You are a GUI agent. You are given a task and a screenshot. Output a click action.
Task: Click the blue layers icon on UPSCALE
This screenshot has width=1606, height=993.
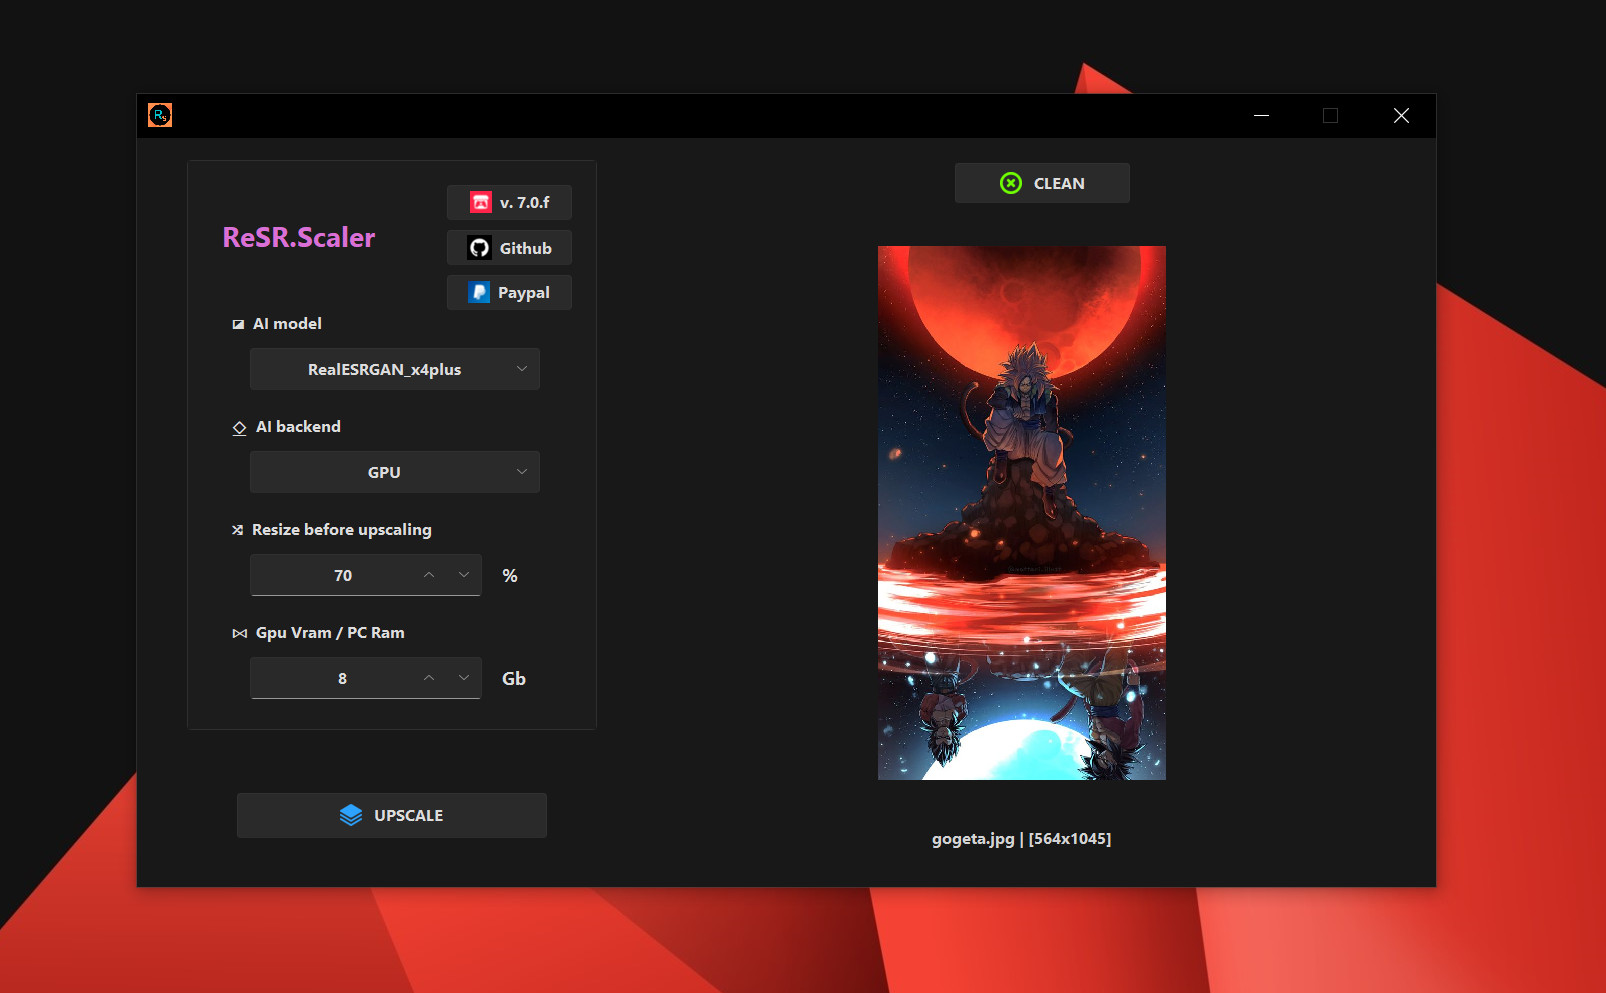351,815
